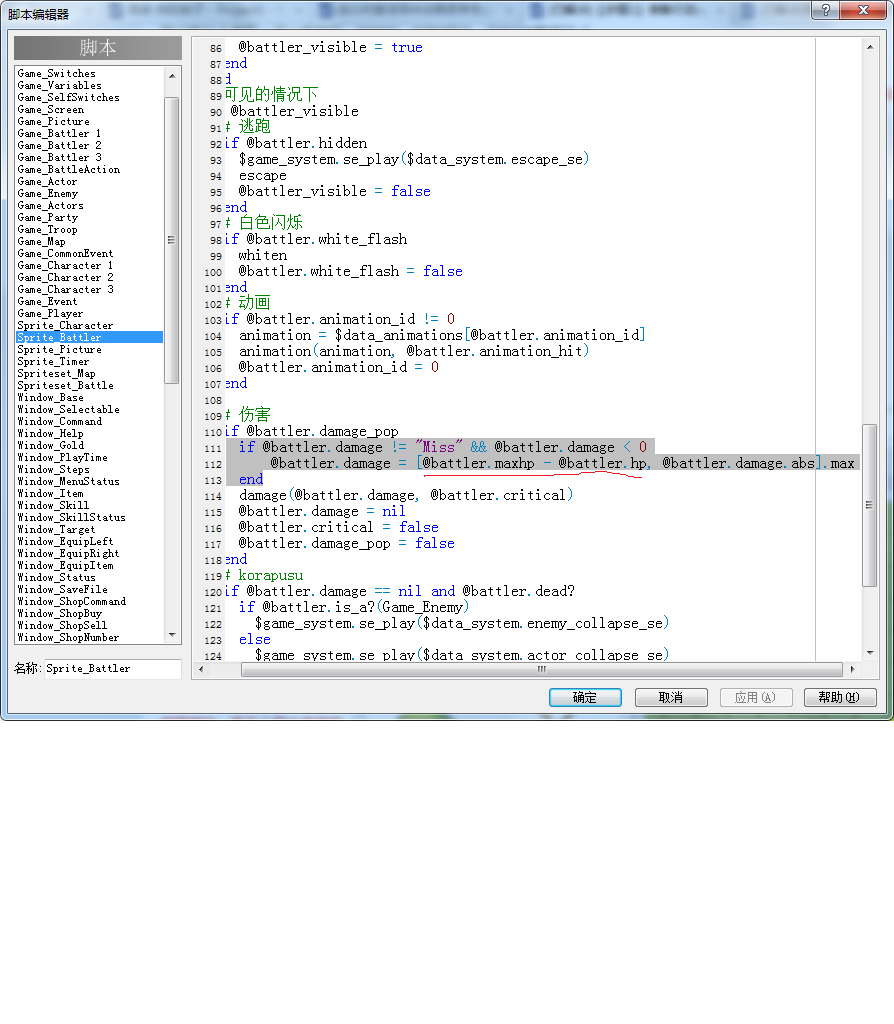894x1024 pixels.
Task: Click the 确定 button
Action: pos(585,697)
